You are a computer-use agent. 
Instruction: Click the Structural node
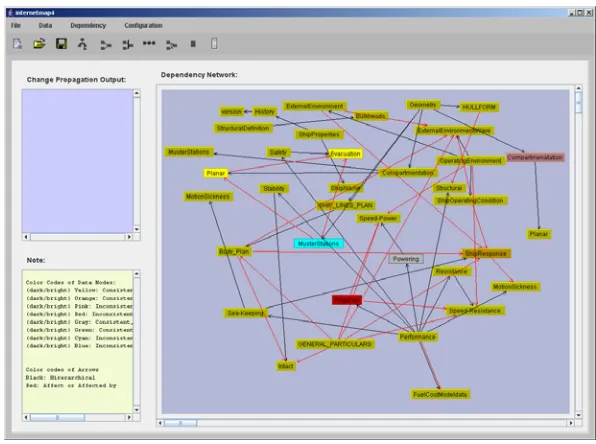(x=449, y=188)
